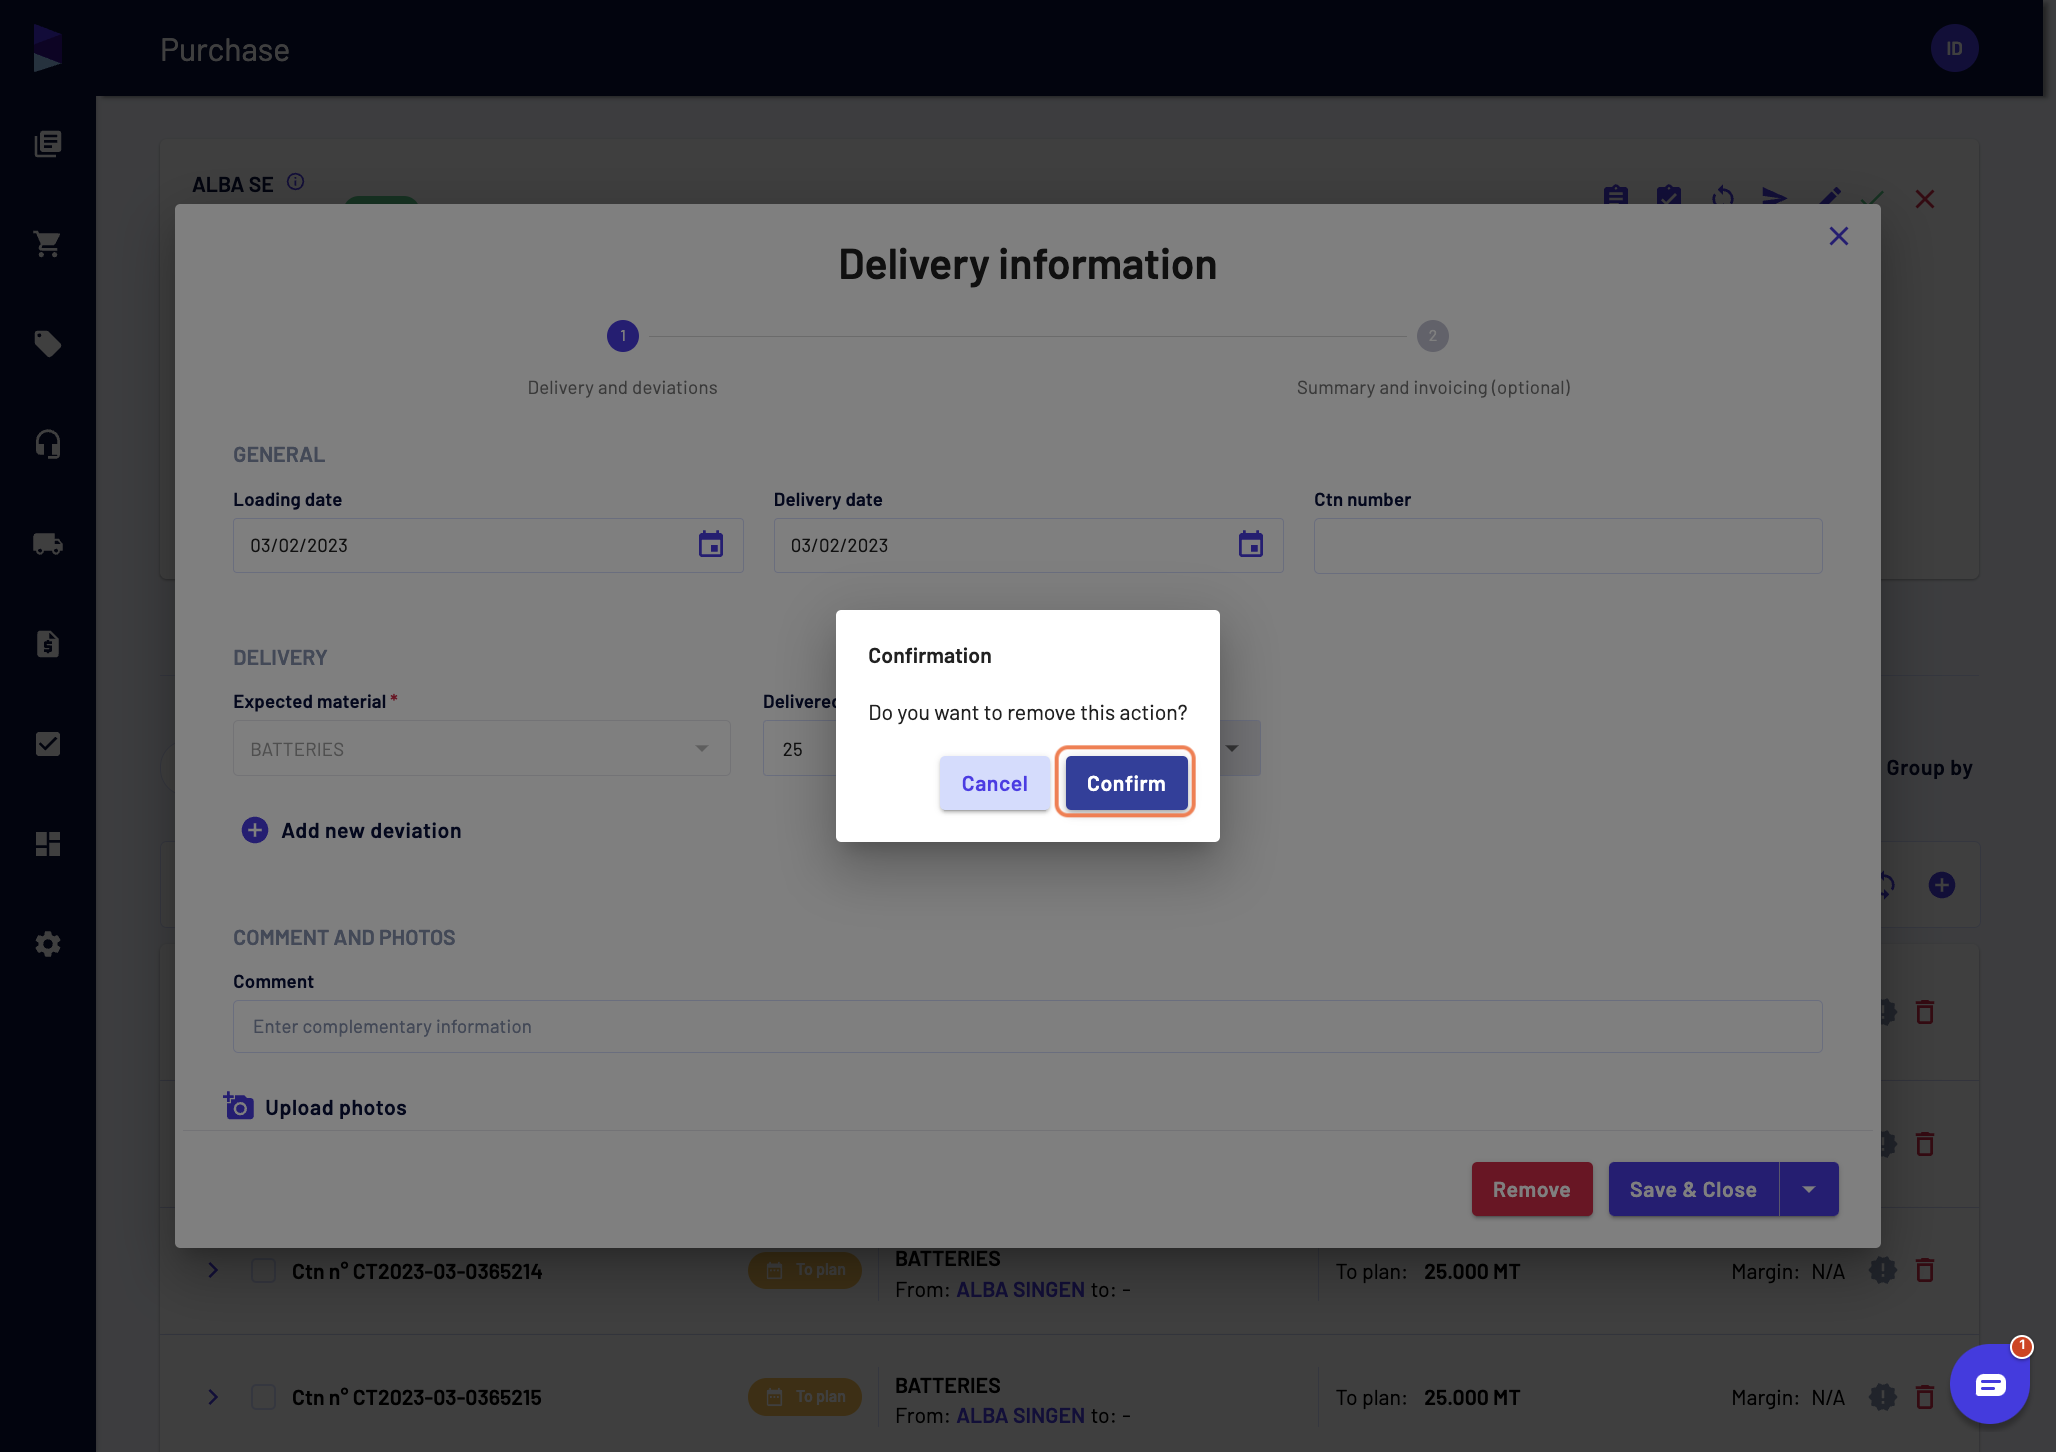Image resolution: width=2056 pixels, height=1452 pixels.
Task: Open the headset support sidebar icon
Action: pos(47,444)
